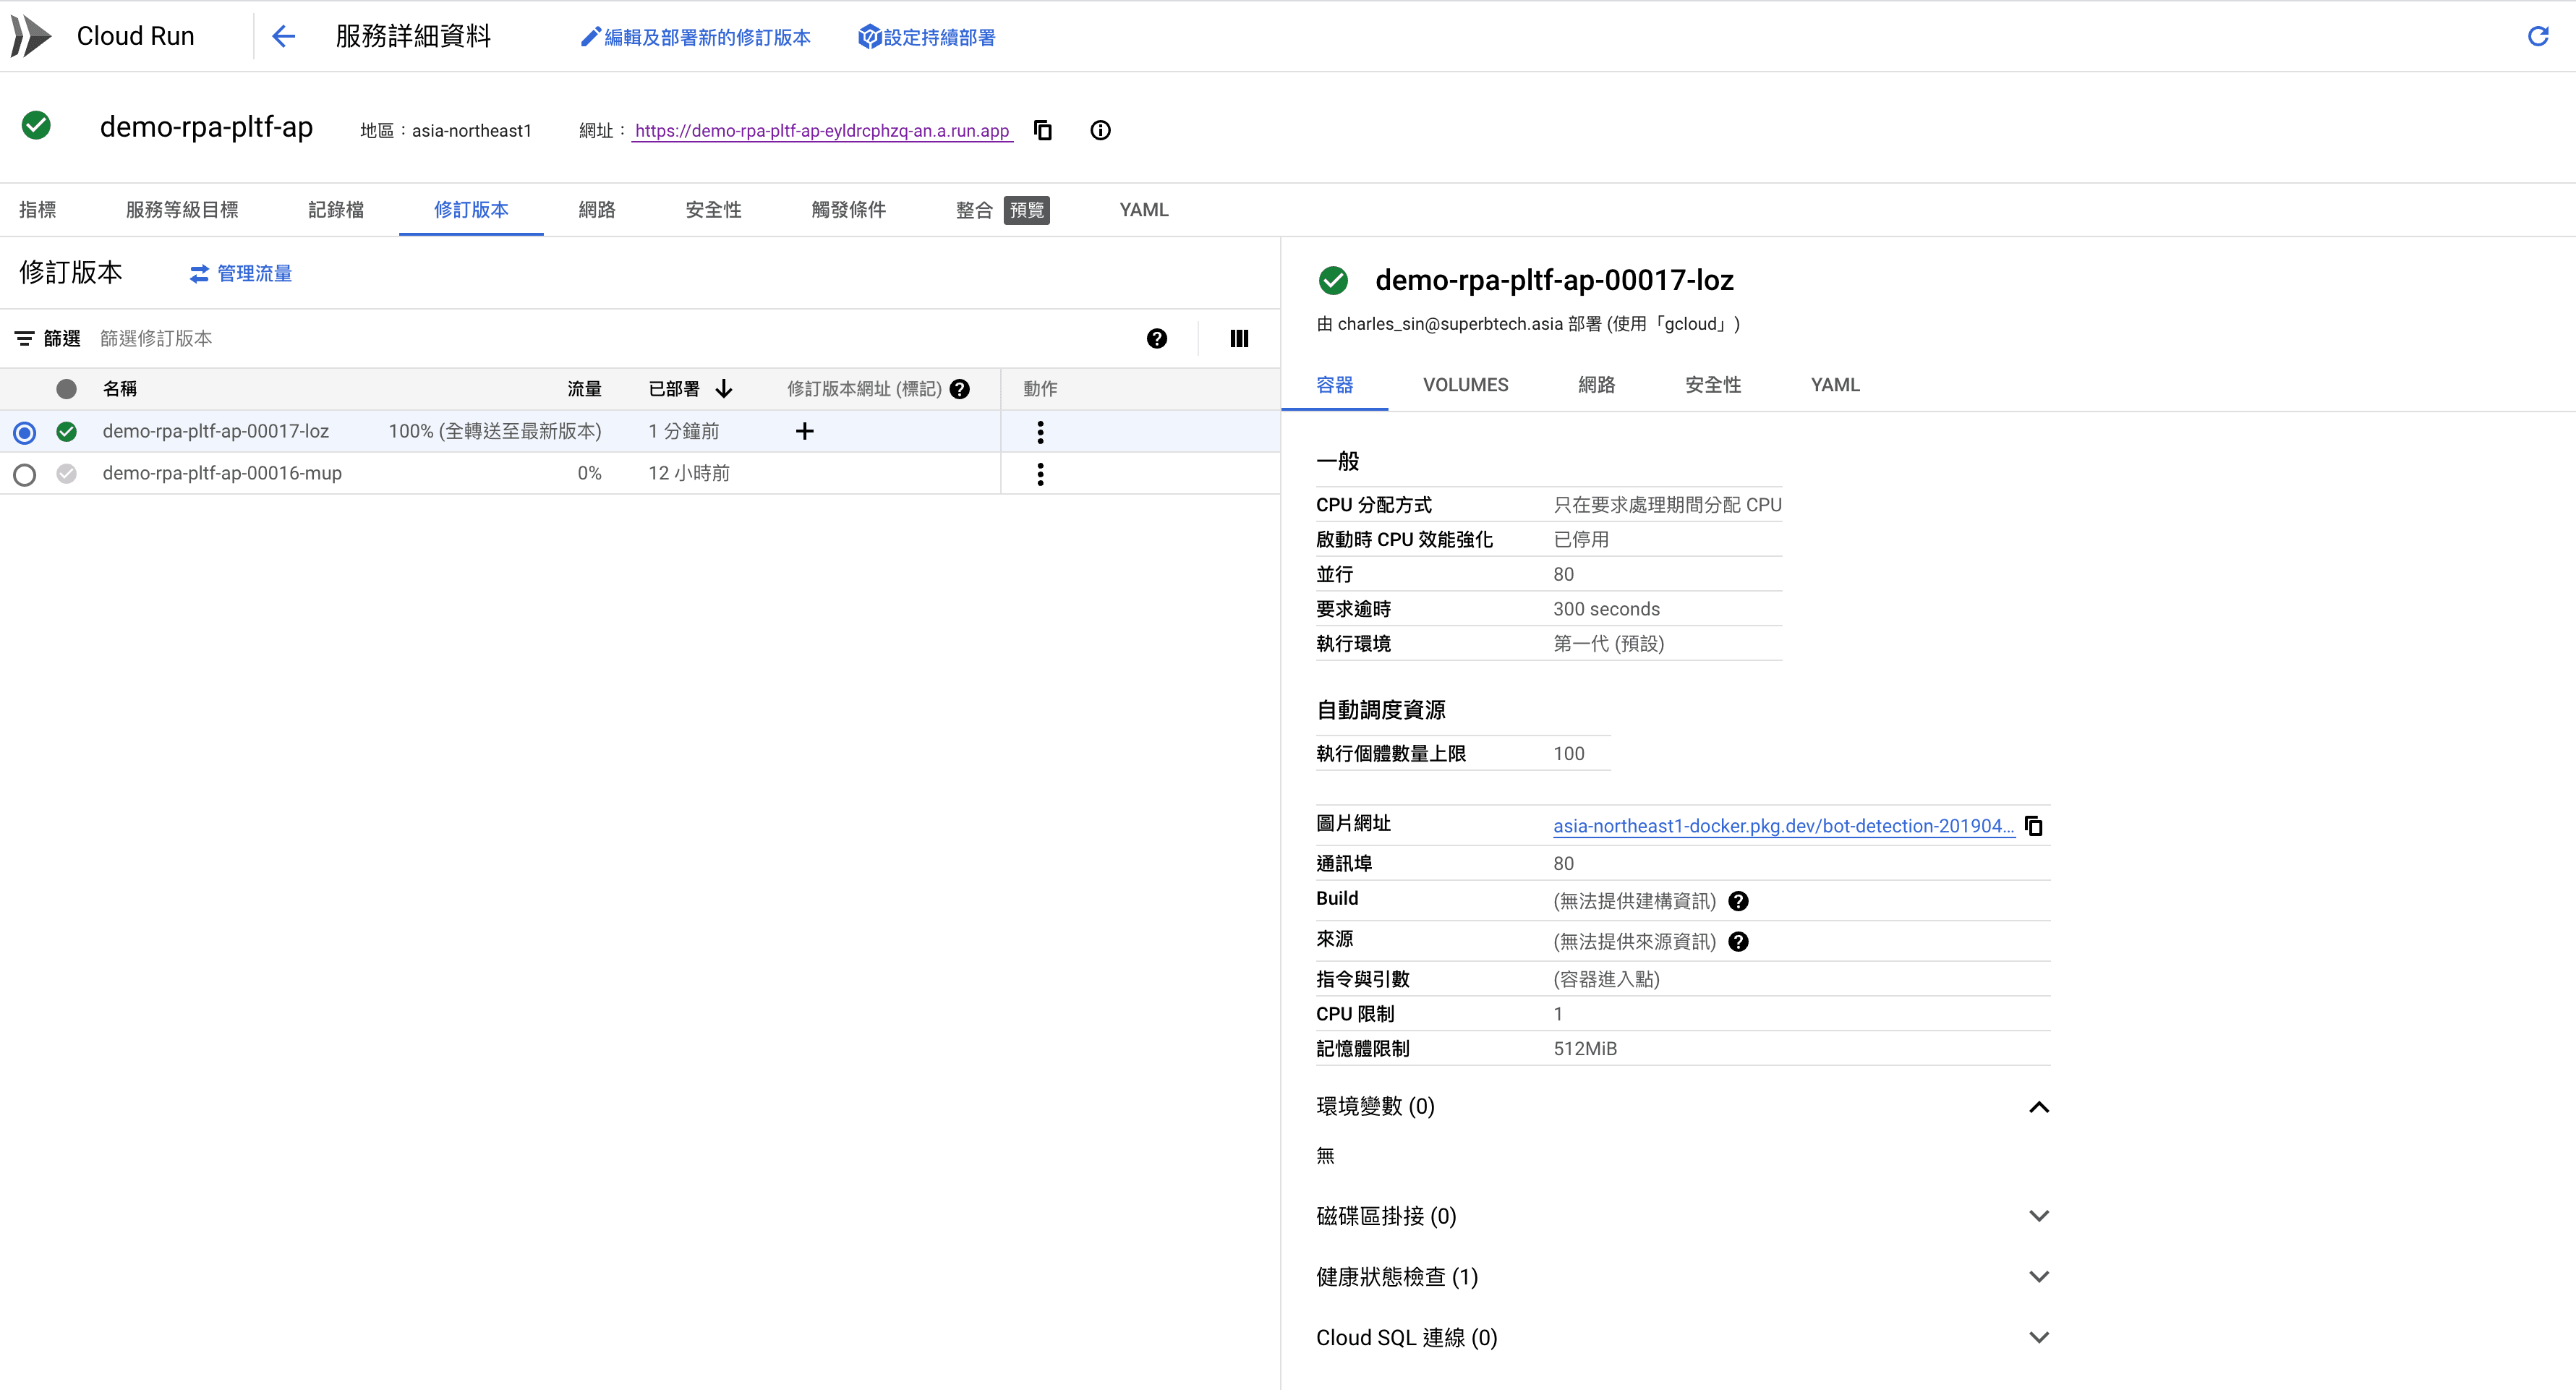
Task: Open the service-level 網路 tab
Action: (597, 210)
